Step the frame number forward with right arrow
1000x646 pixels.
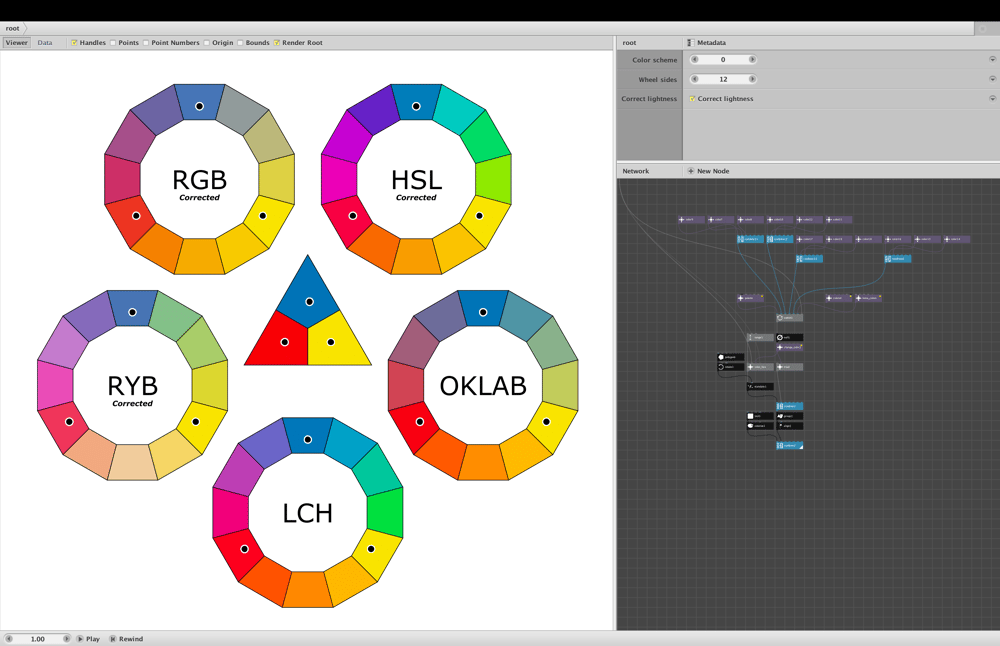(x=66, y=638)
